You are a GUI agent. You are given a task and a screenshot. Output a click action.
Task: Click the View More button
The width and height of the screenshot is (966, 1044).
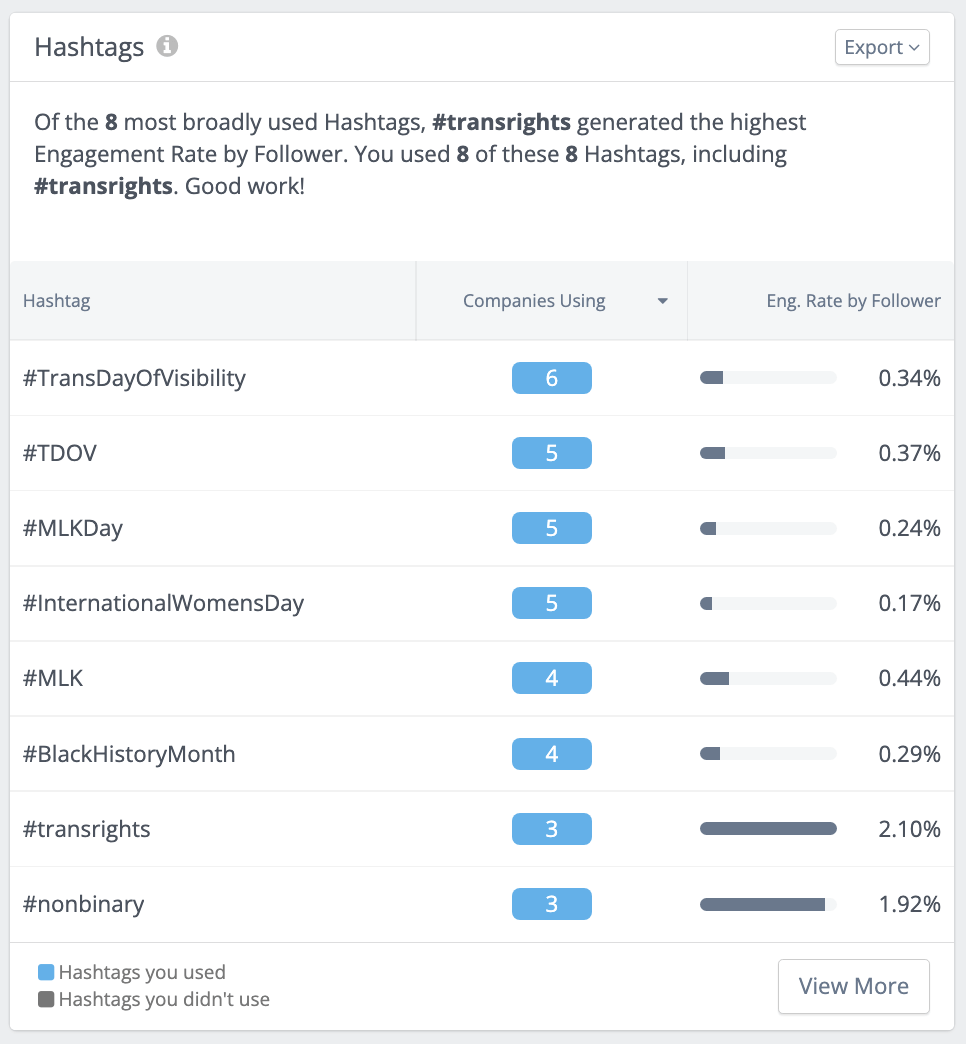pos(853,986)
